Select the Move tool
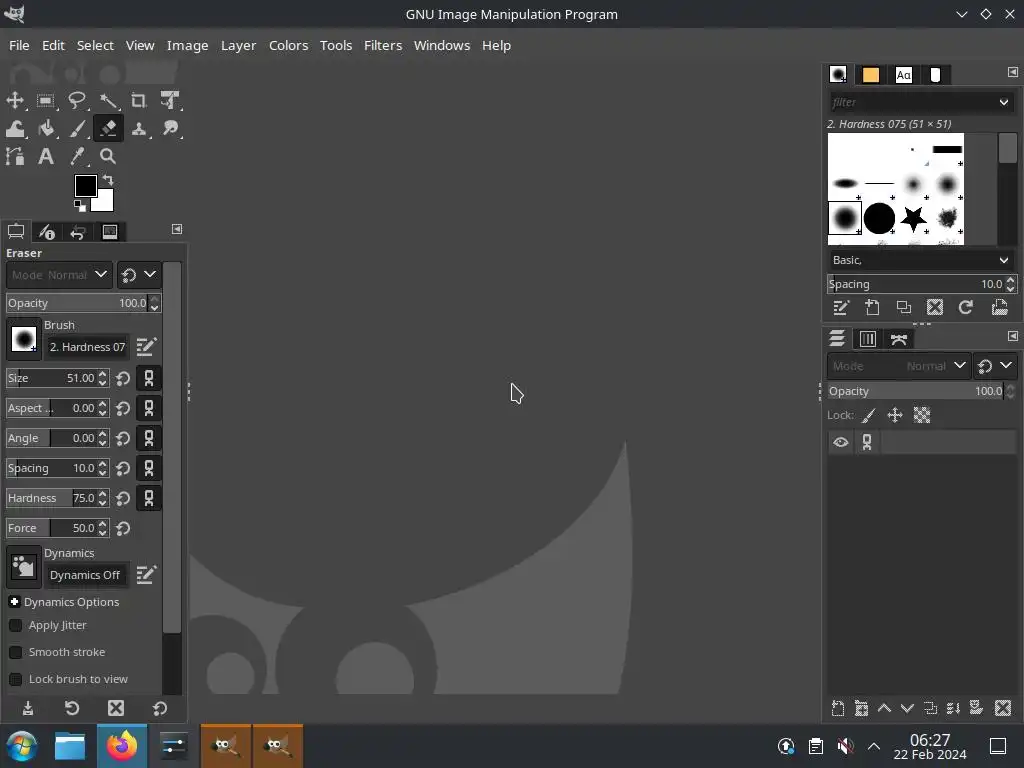This screenshot has width=1024, height=768. [15, 101]
